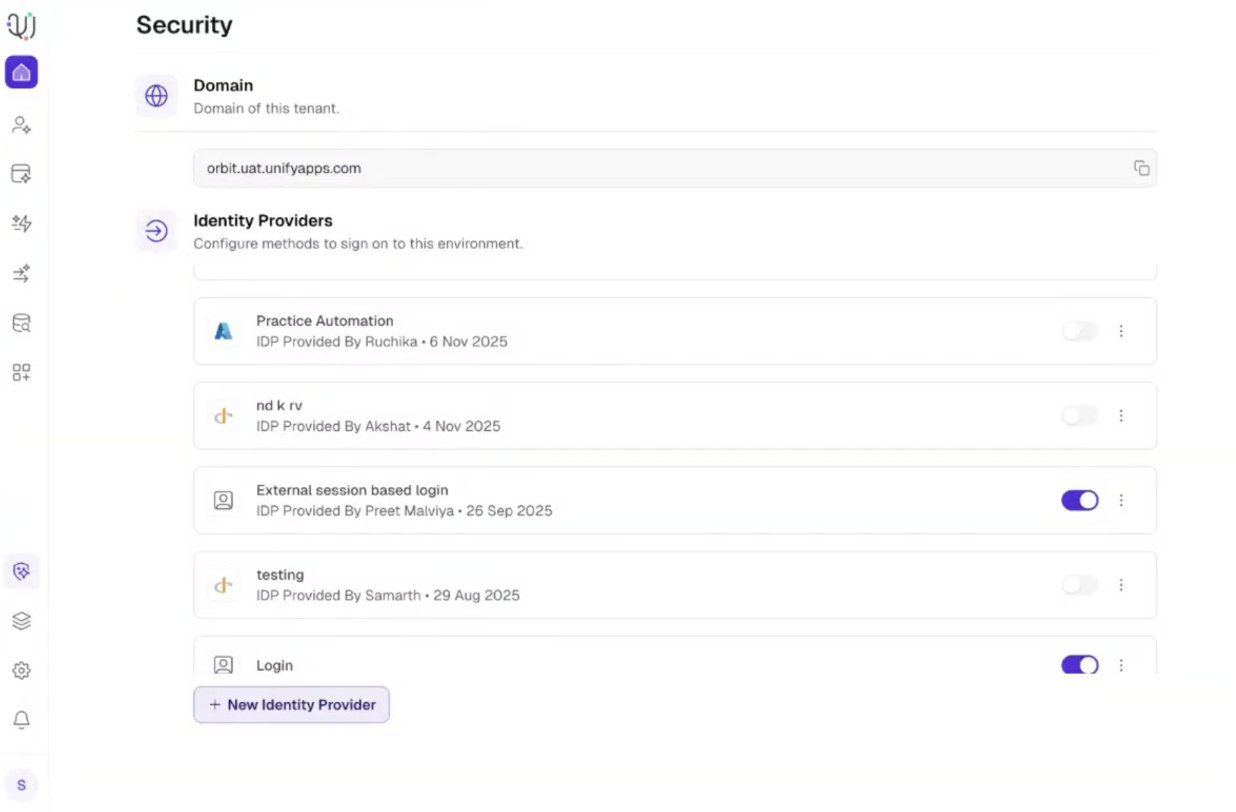The width and height of the screenshot is (1236, 812).
Task: Click the apps grid plus icon
Action: (x=21, y=372)
